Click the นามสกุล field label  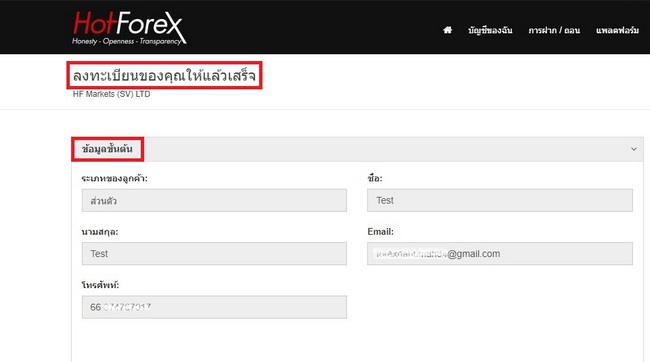click(x=100, y=232)
